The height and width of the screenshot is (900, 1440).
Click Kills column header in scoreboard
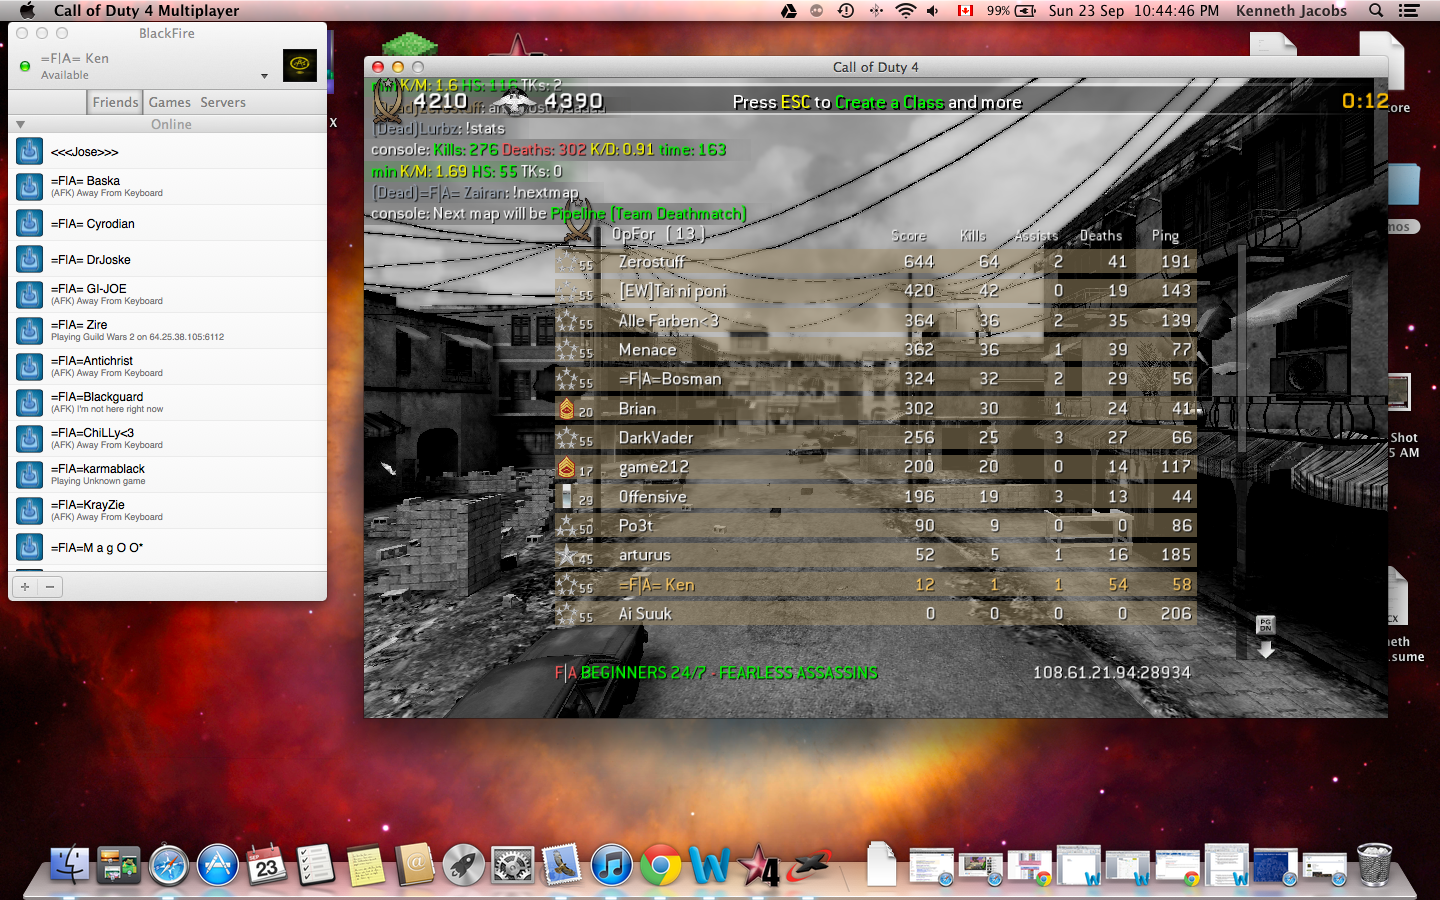pyautogui.click(x=973, y=236)
